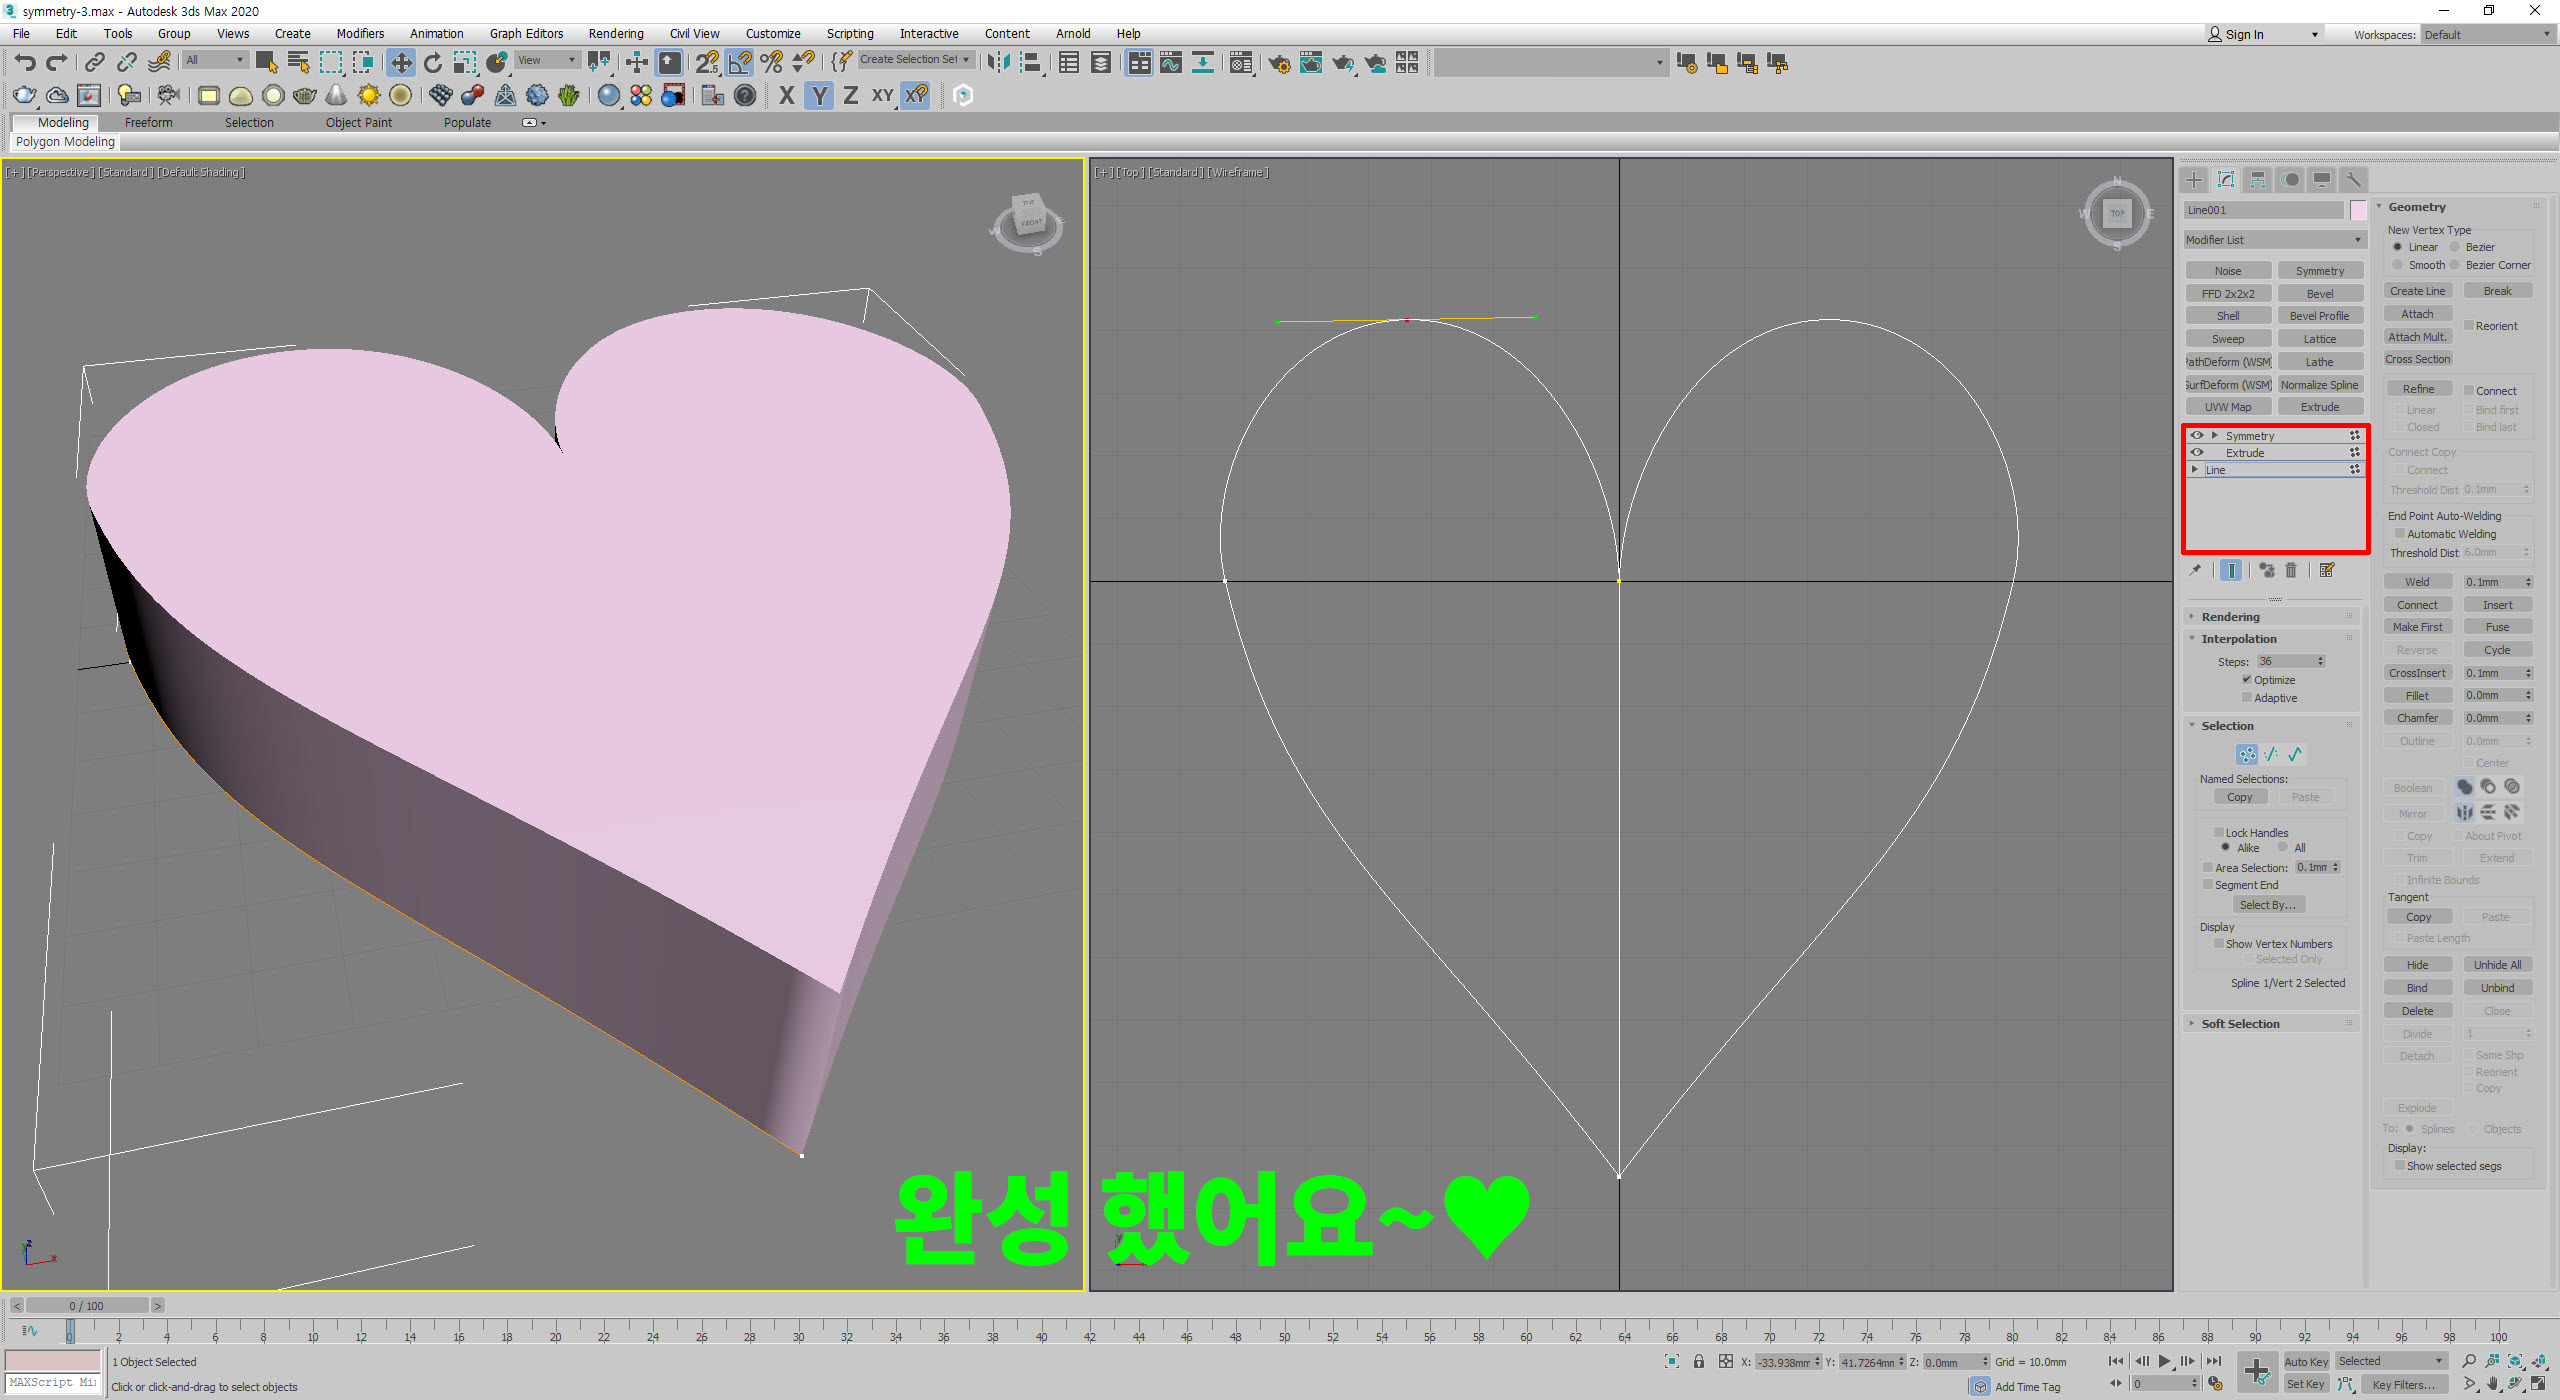This screenshot has height=1400, width=2560.
Task: Toggle the Y axis constraint
Action: [819, 95]
